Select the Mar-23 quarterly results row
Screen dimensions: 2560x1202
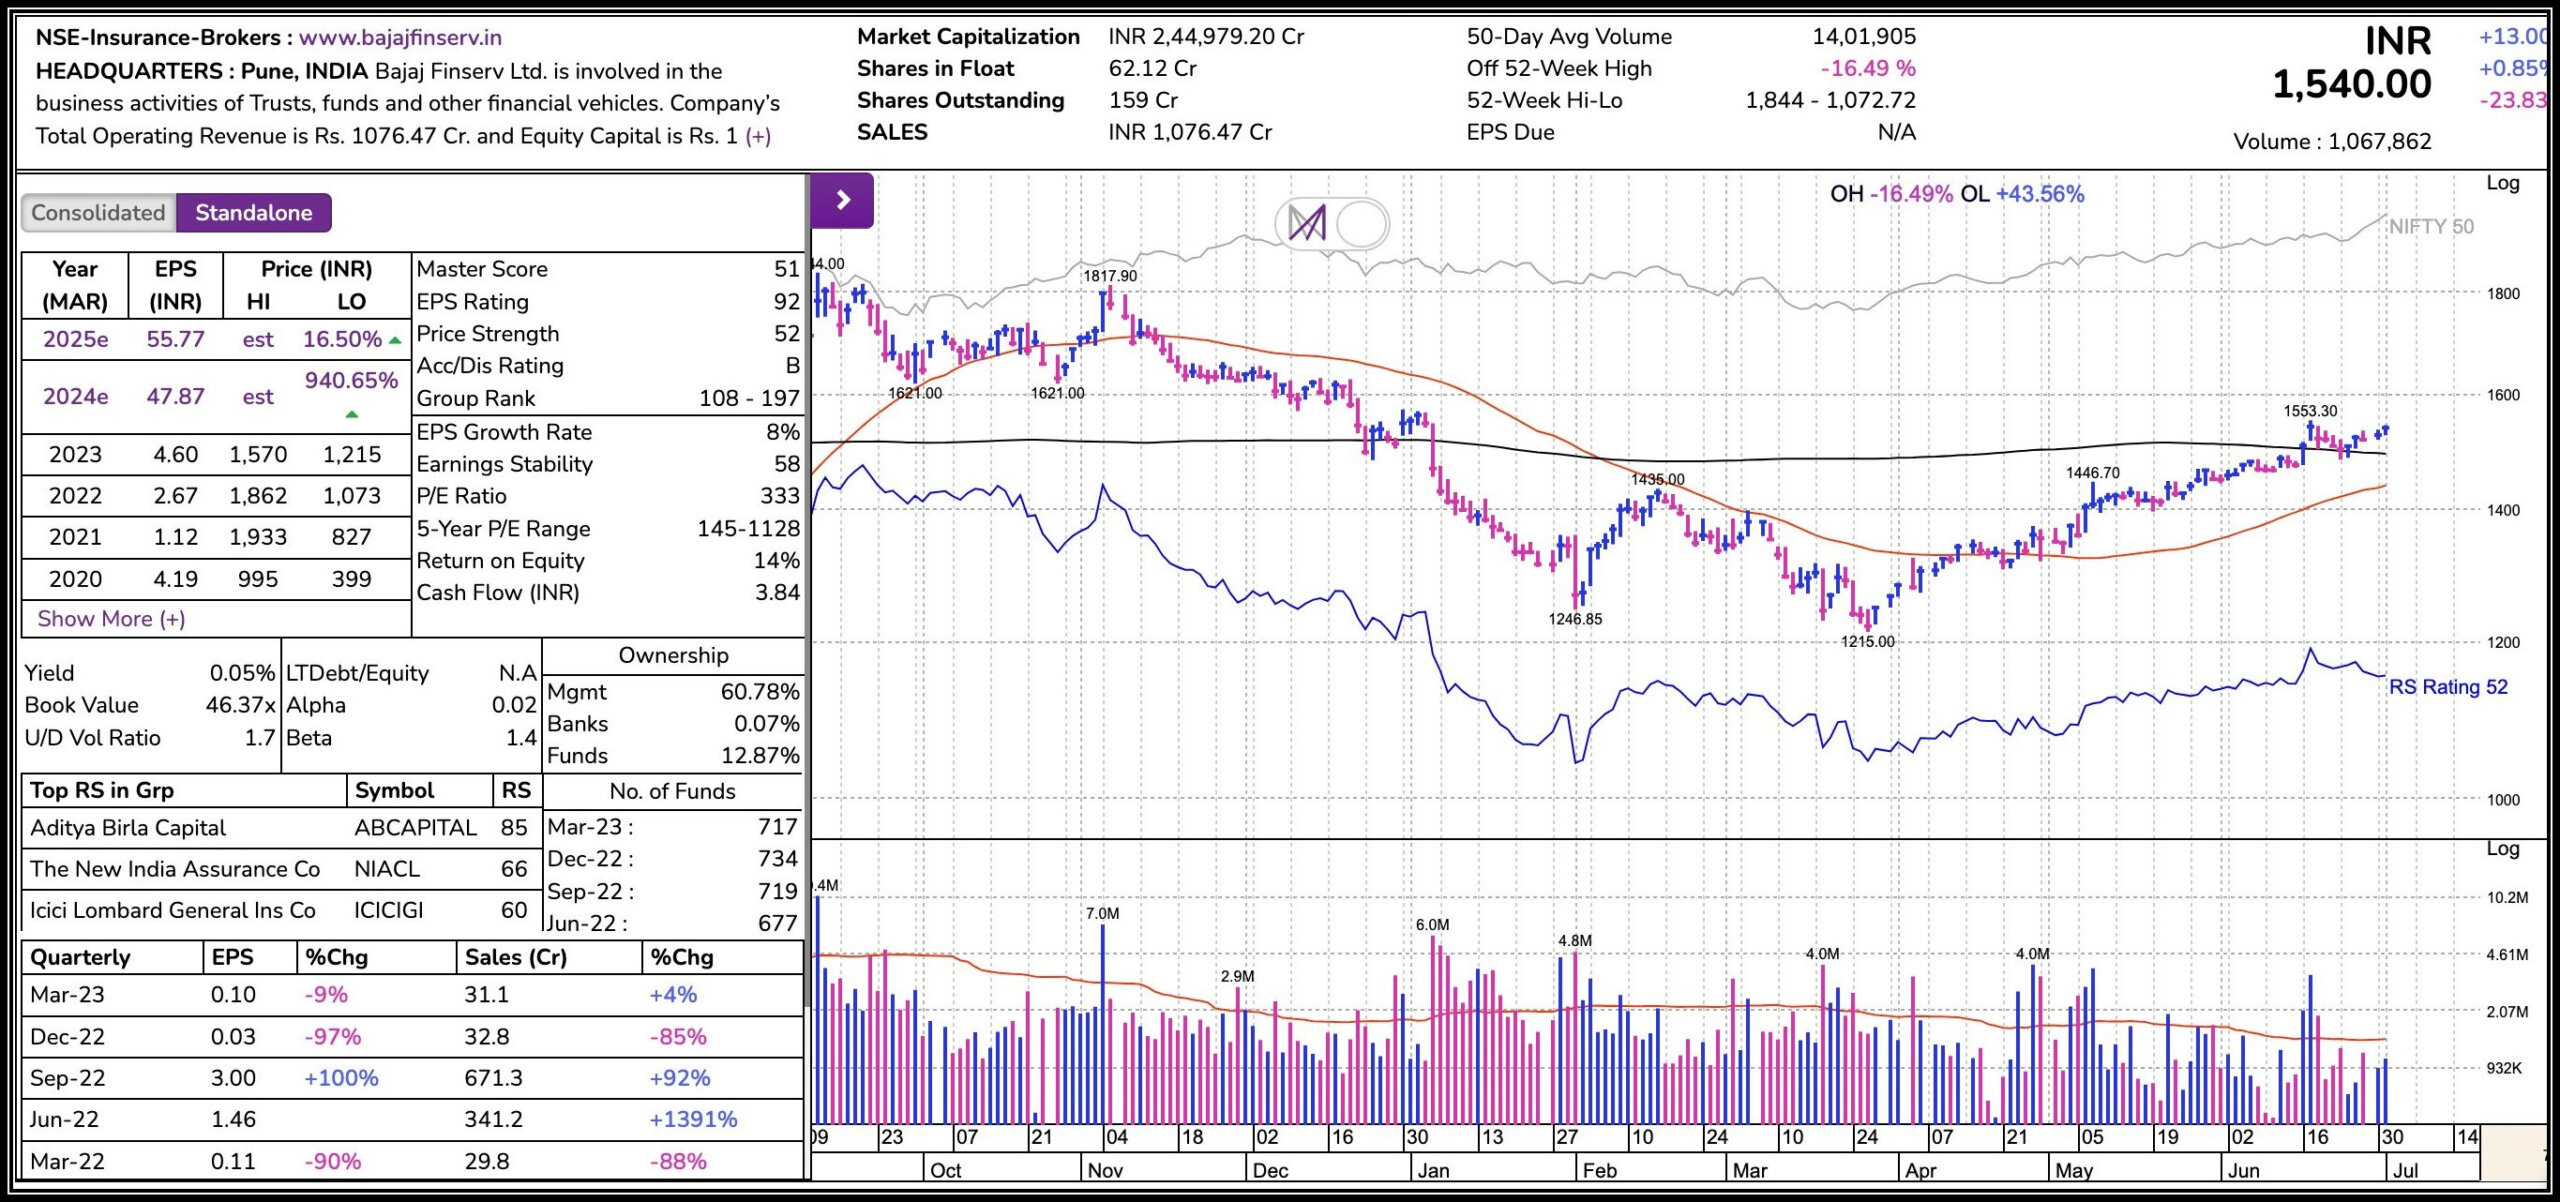(x=412, y=995)
